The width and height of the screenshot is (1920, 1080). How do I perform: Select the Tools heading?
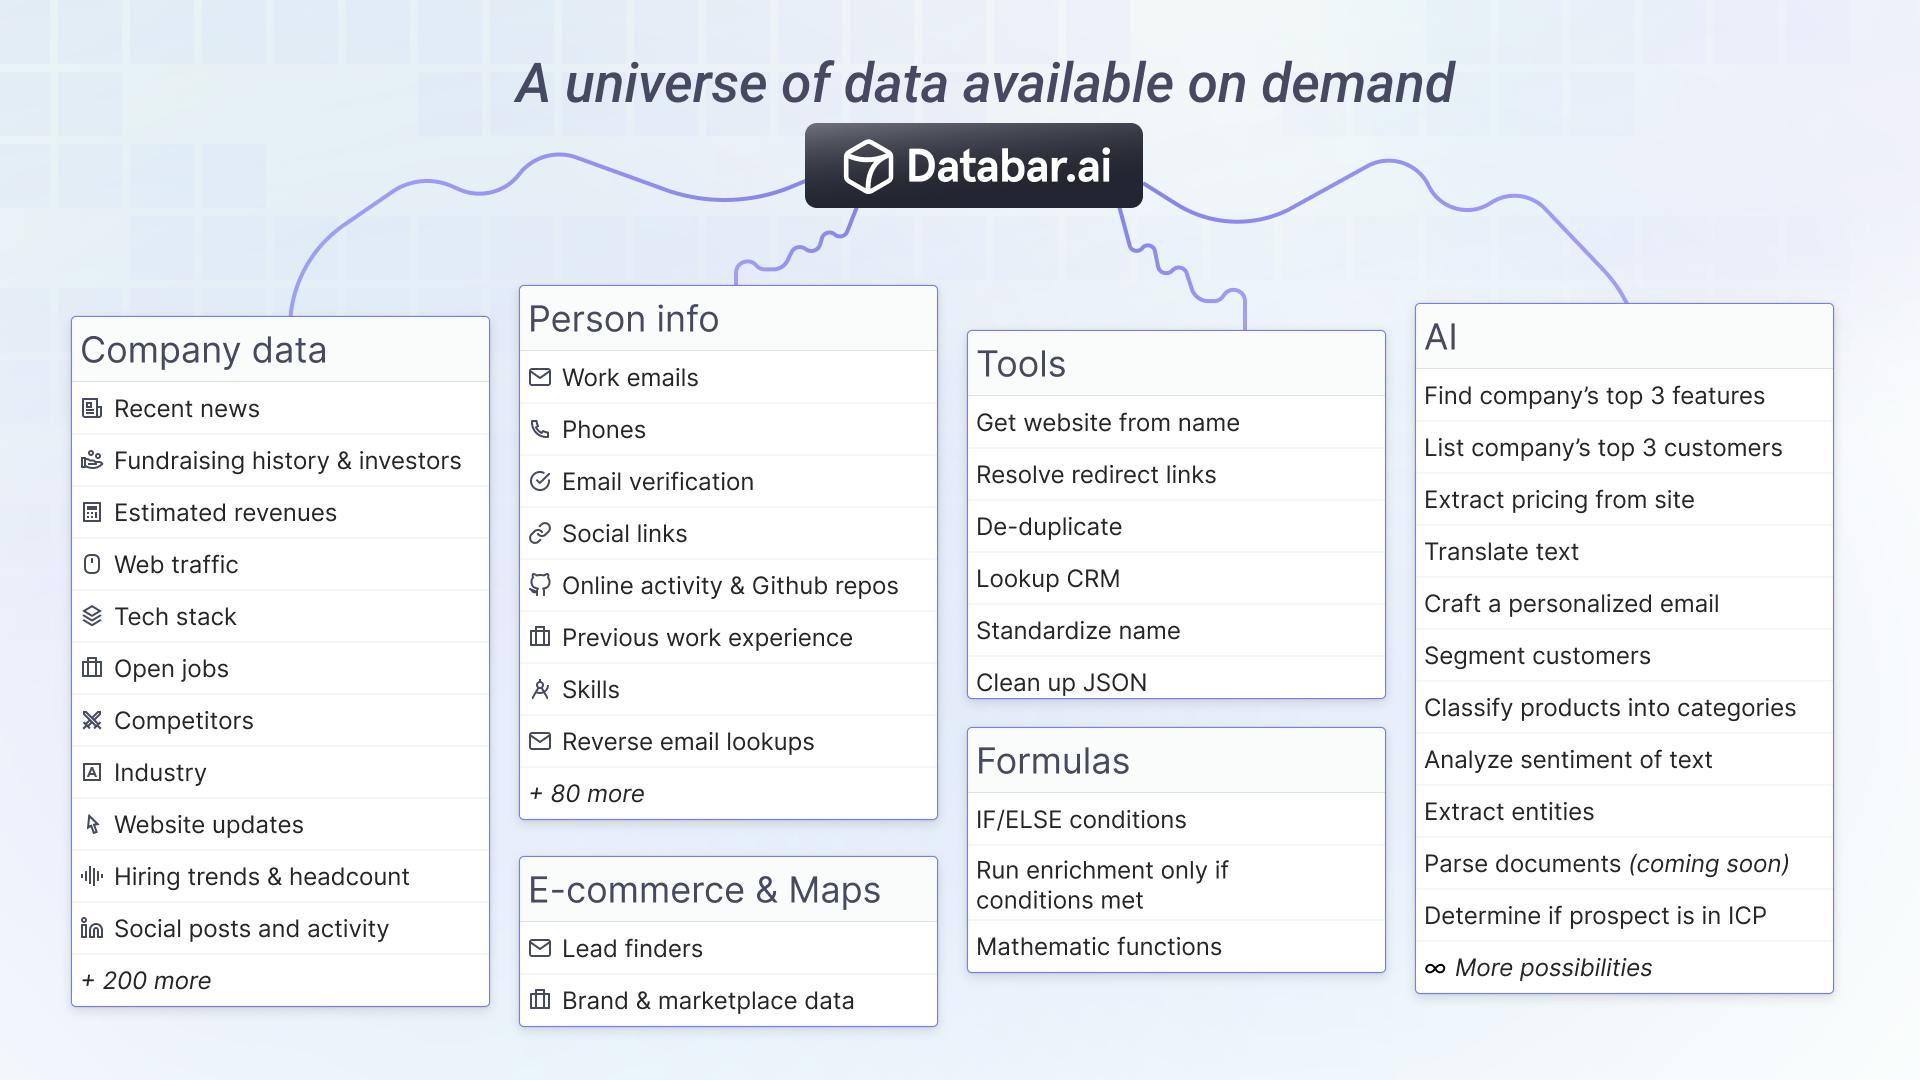click(1021, 364)
